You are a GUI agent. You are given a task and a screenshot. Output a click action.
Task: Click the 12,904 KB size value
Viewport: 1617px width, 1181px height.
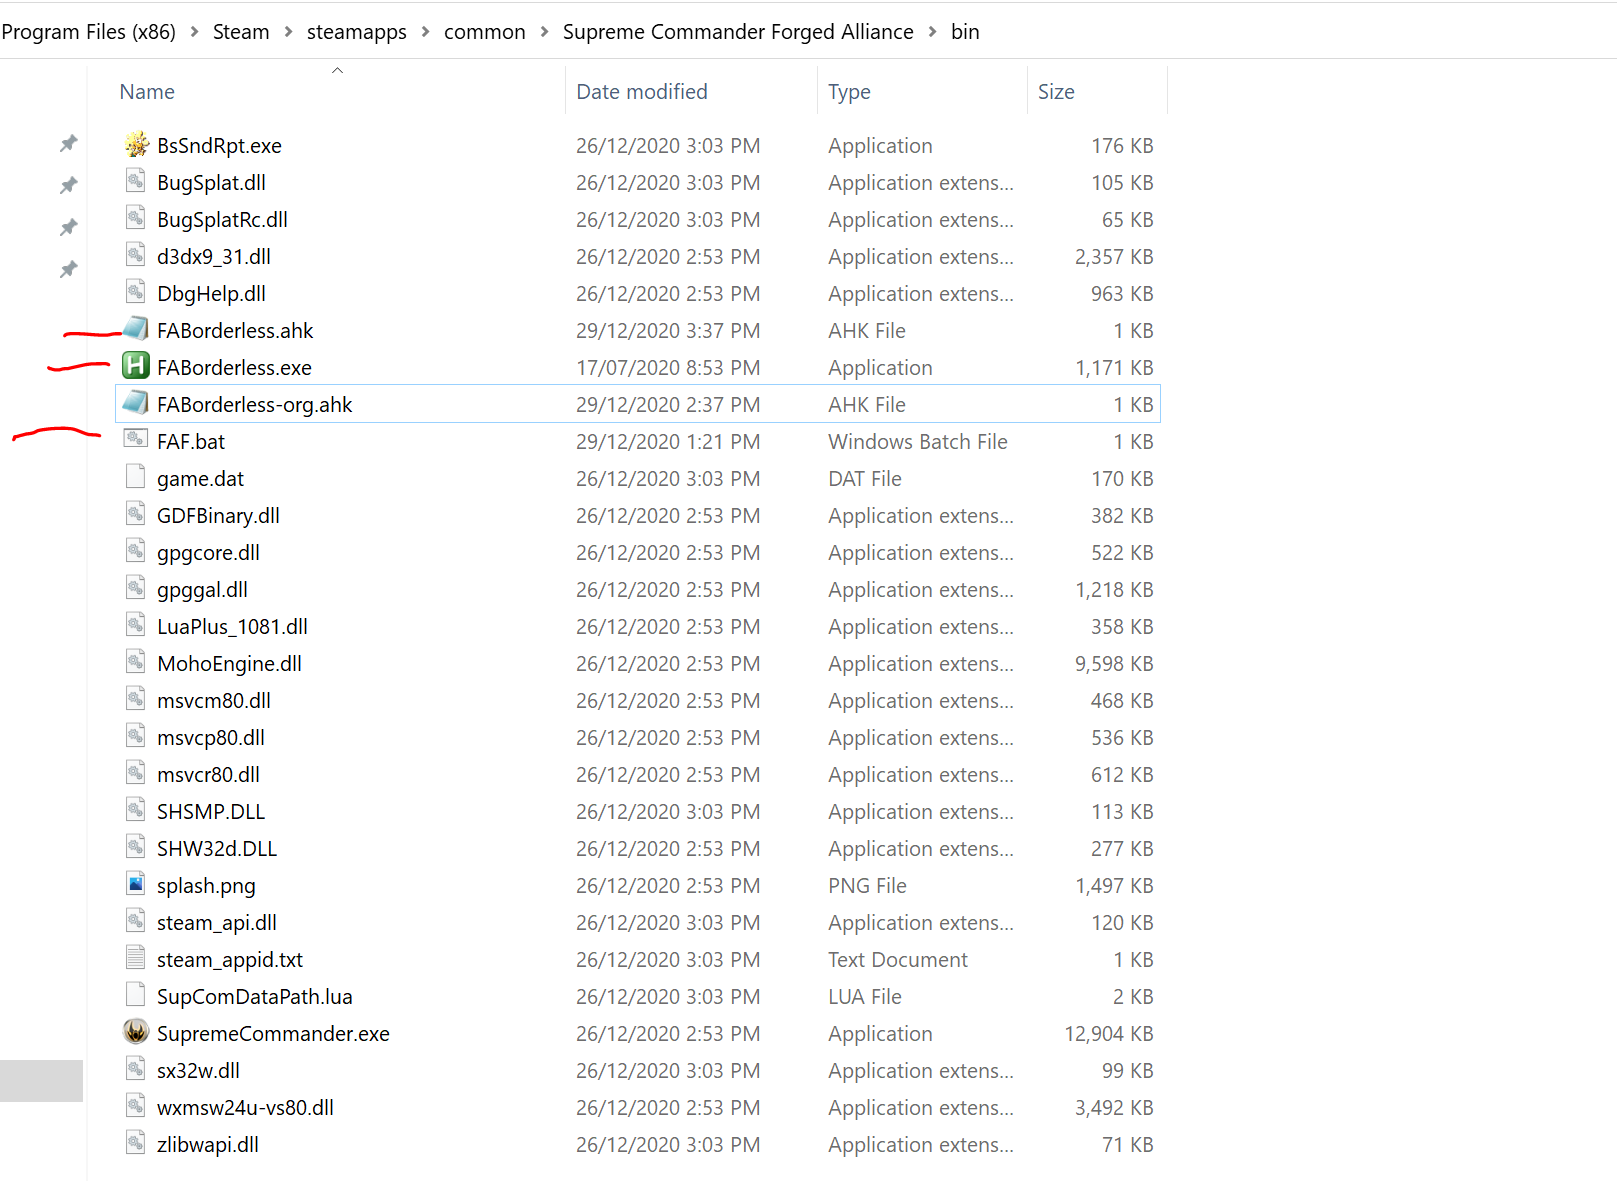tap(1109, 1034)
